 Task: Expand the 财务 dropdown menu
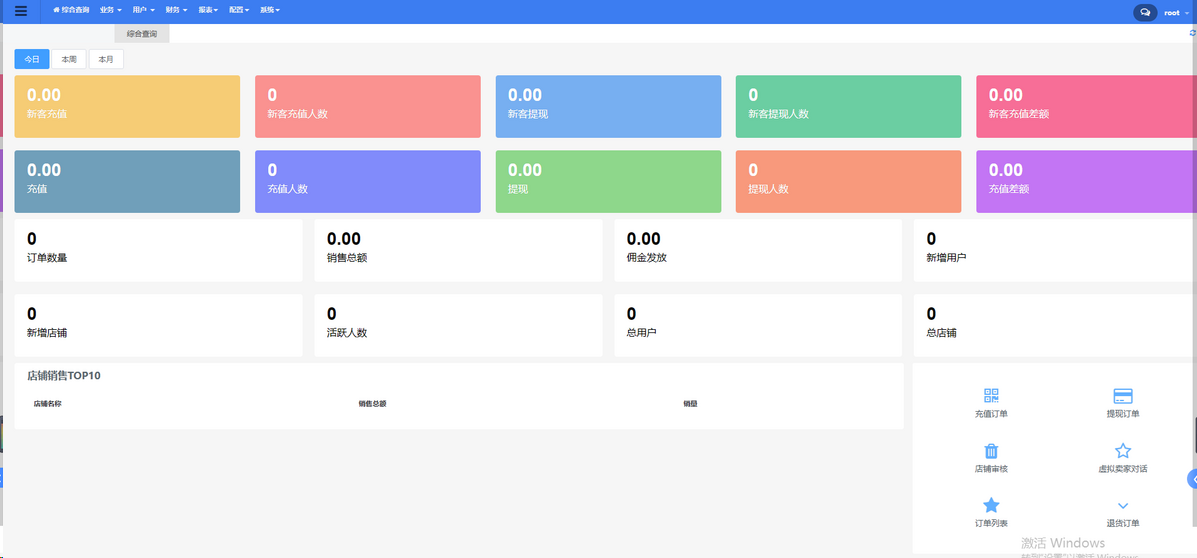click(x=176, y=10)
